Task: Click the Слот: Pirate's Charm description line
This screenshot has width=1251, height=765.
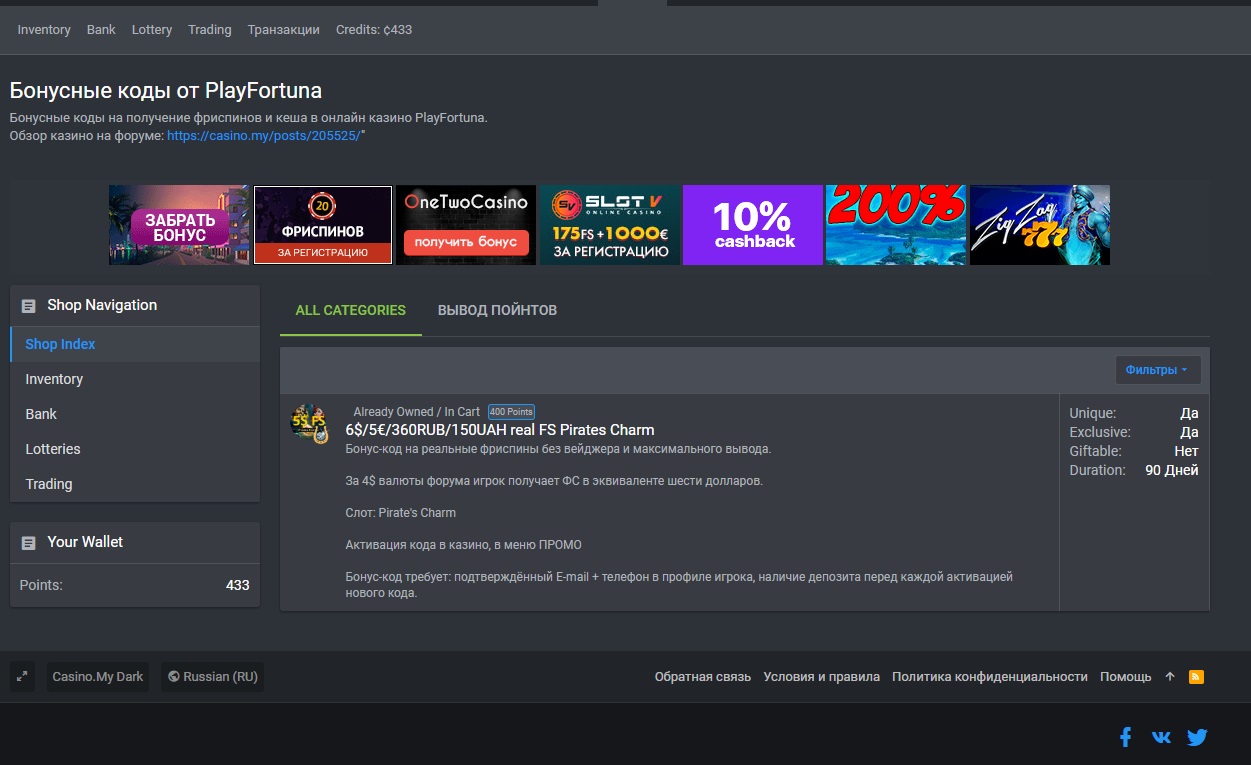Action: (x=401, y=513)
